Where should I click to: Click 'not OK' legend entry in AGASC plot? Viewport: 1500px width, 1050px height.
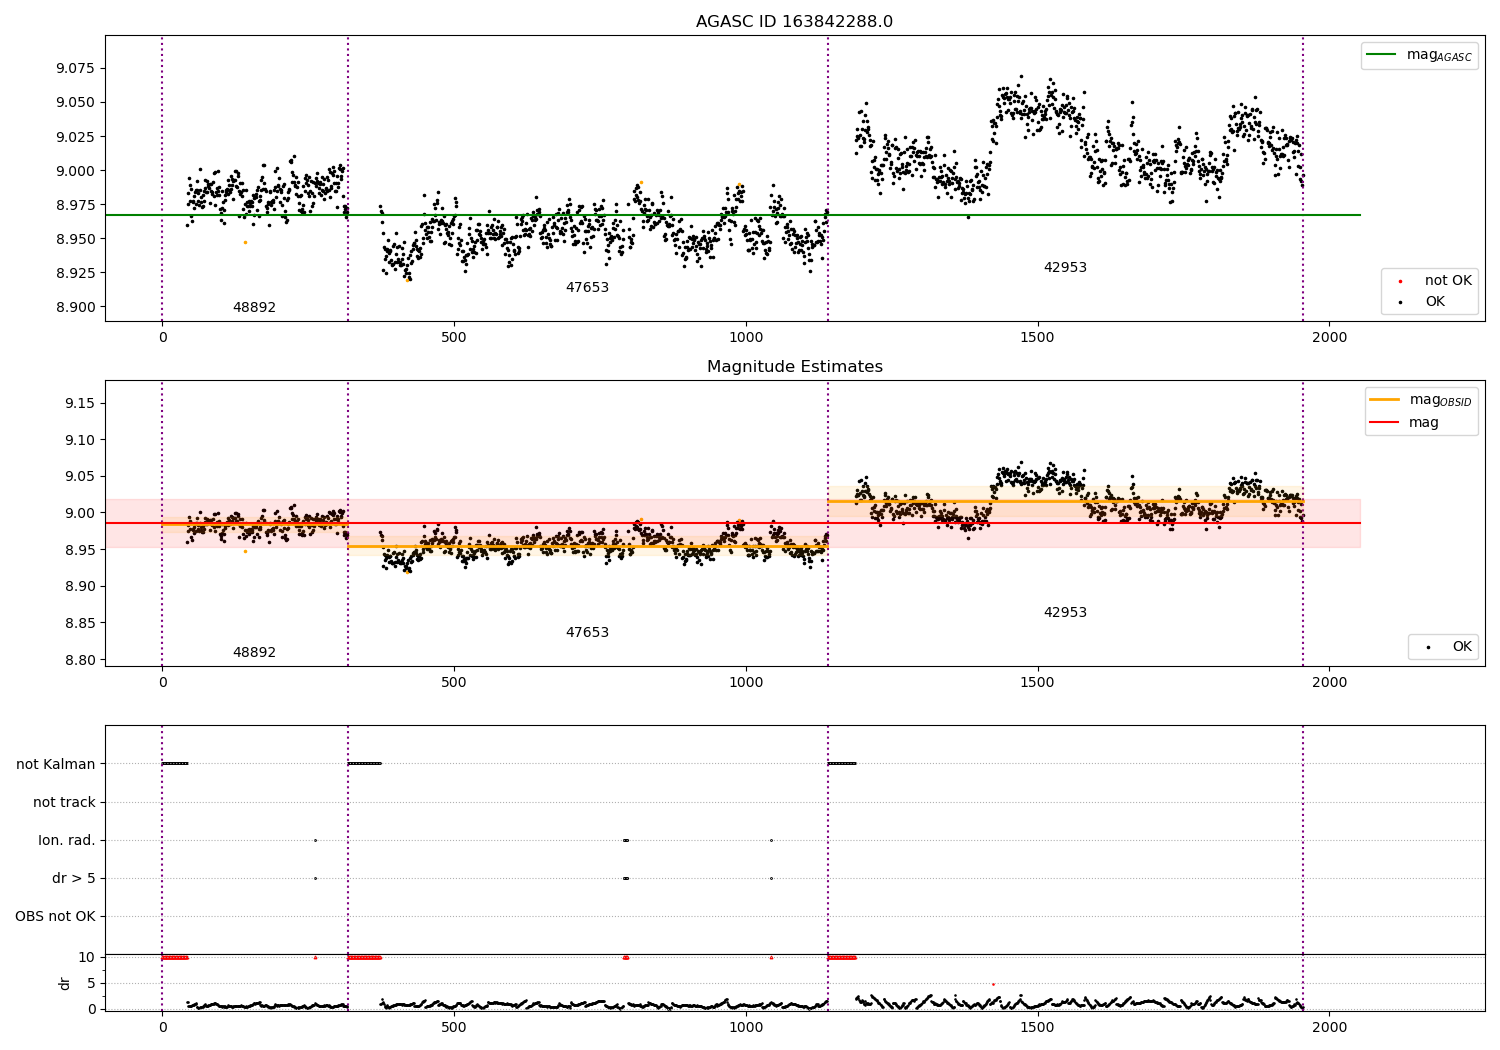pos(1434,281)
